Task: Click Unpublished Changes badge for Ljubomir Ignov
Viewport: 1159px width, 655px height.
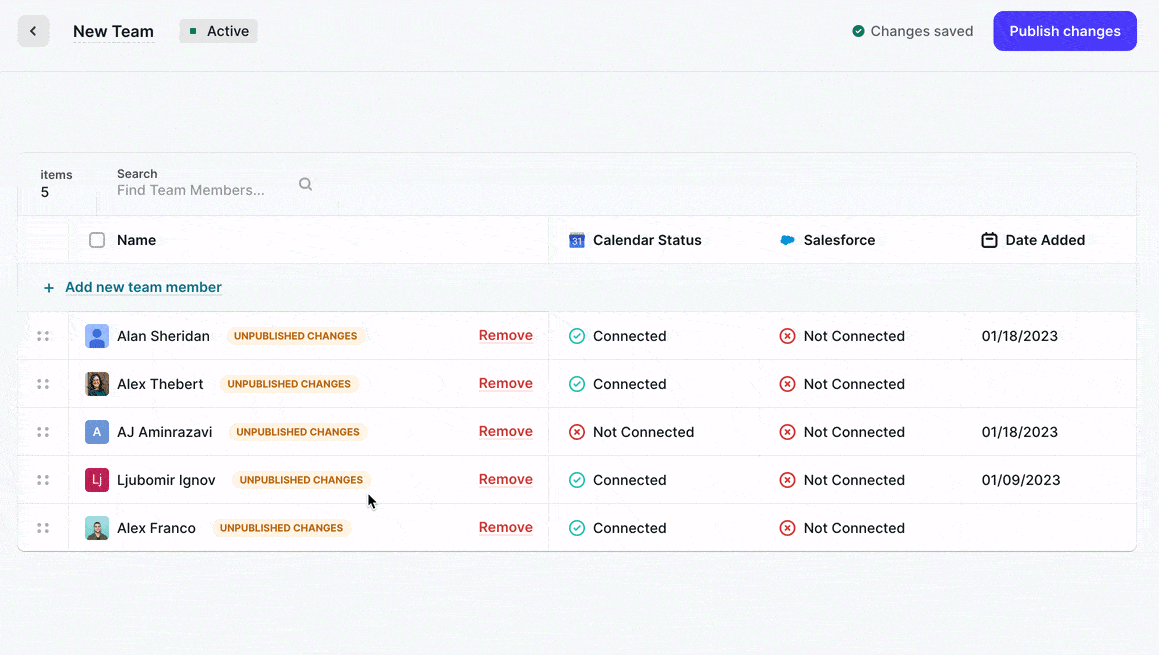Action: (301, 480)
